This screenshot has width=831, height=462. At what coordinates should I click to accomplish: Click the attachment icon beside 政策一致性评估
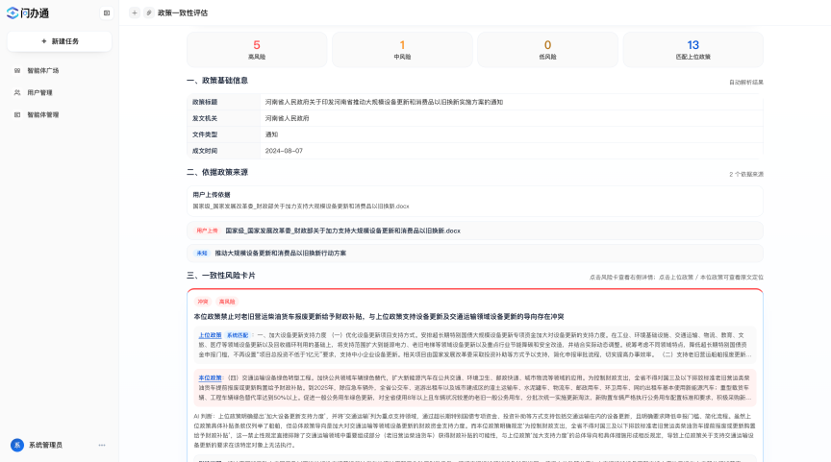(149, 13)
